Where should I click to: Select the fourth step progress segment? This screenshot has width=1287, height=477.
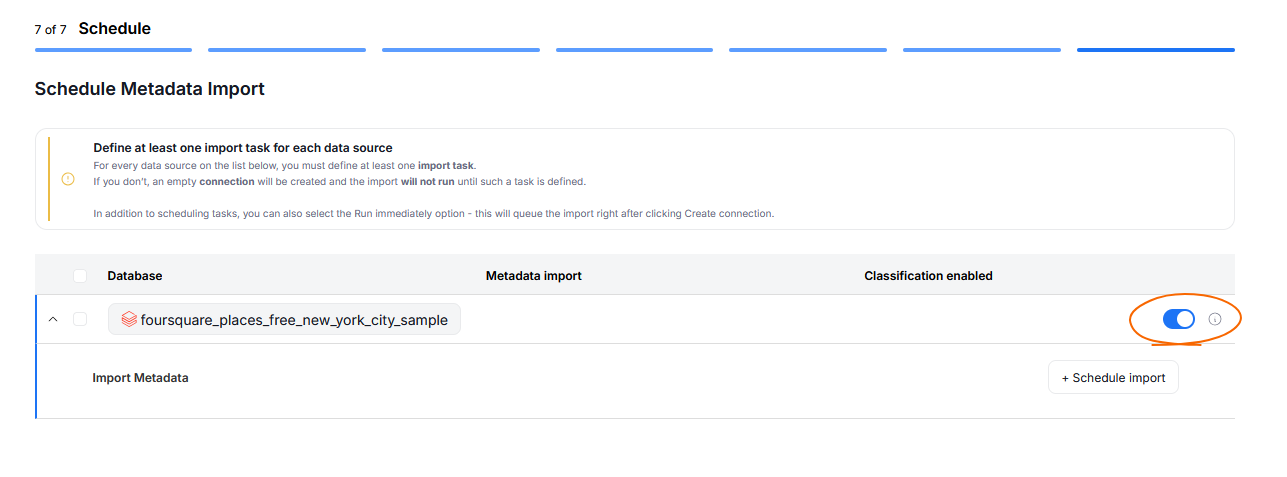tap(634, 49)
